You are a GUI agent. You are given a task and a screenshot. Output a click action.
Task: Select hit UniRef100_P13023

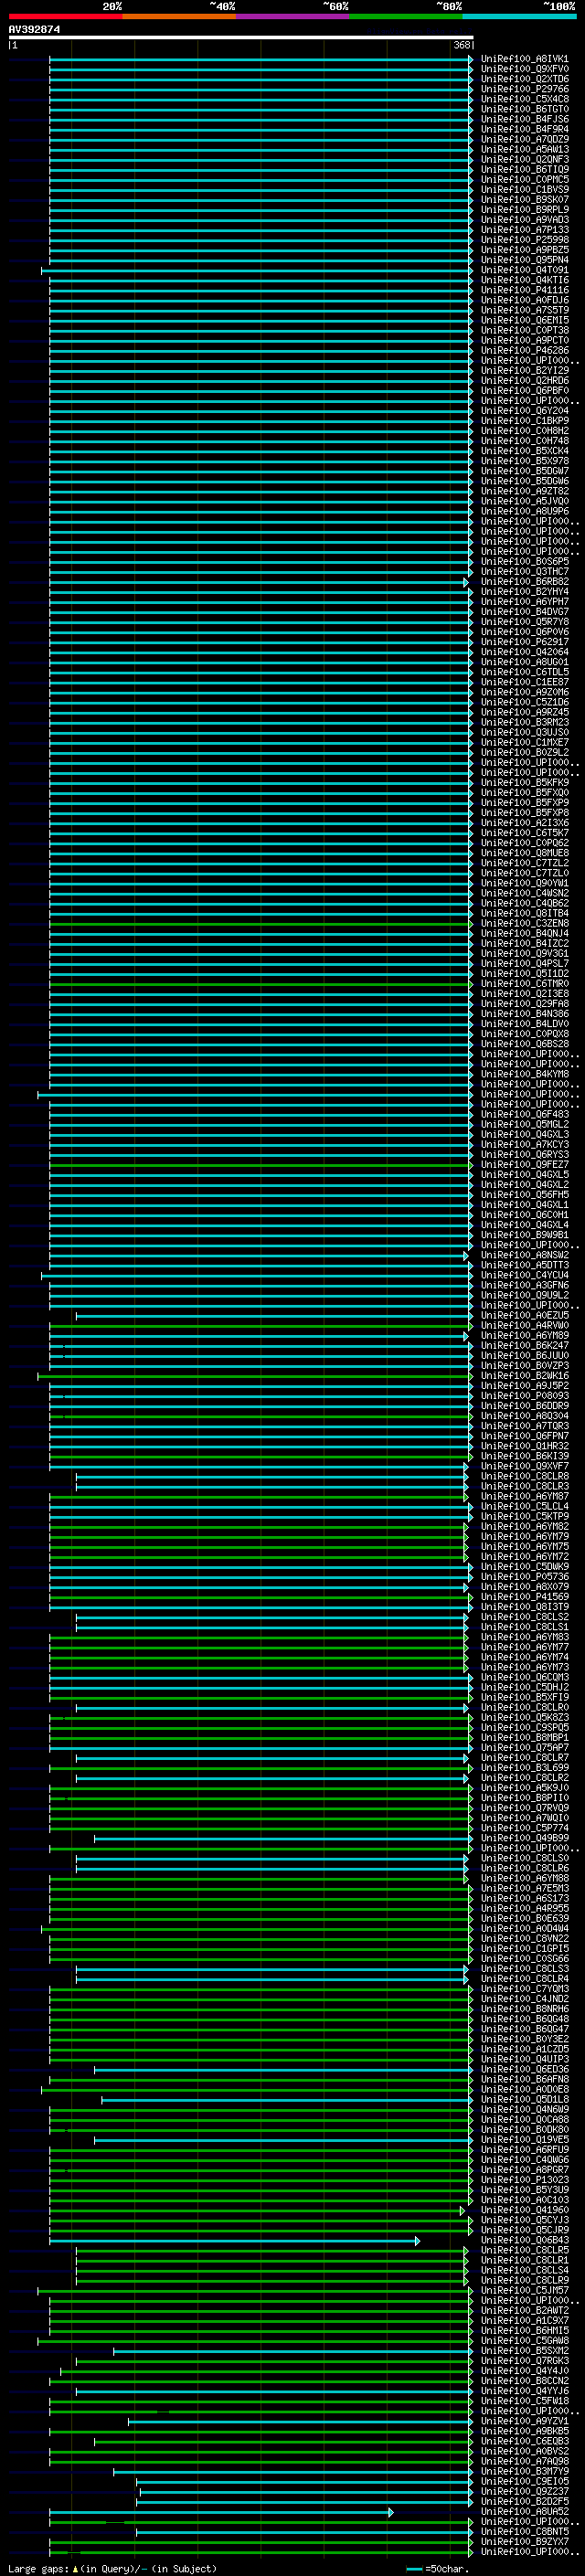click(x=524, y=2179)
